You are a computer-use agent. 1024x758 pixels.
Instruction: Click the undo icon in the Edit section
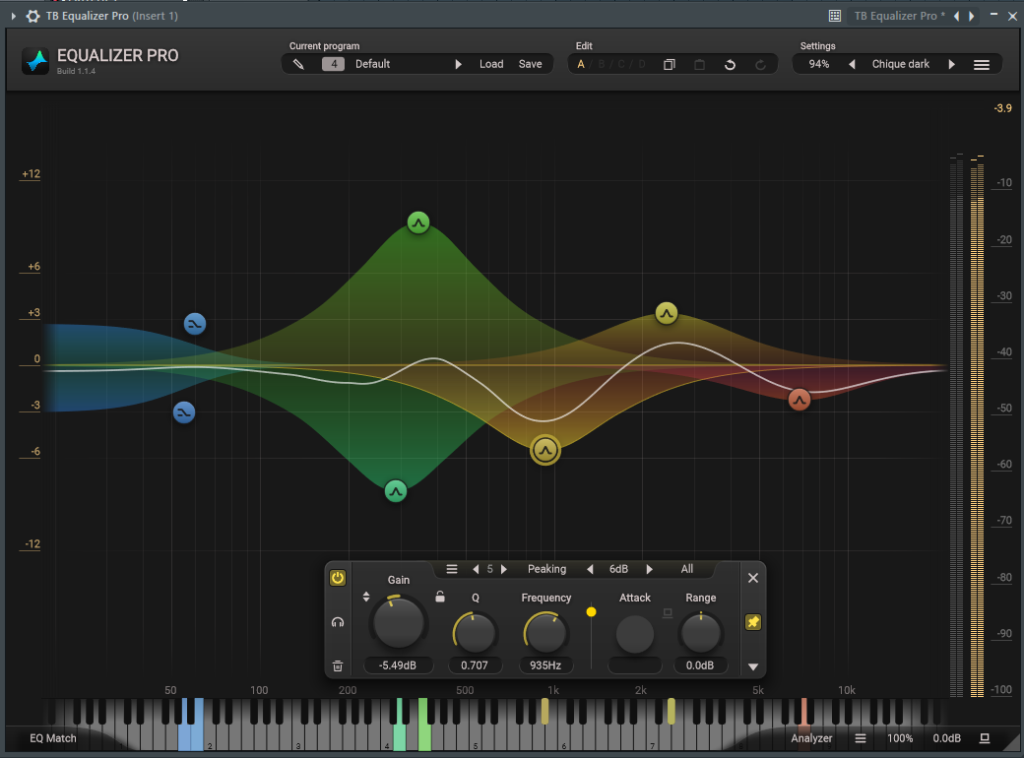pos(730,64)
